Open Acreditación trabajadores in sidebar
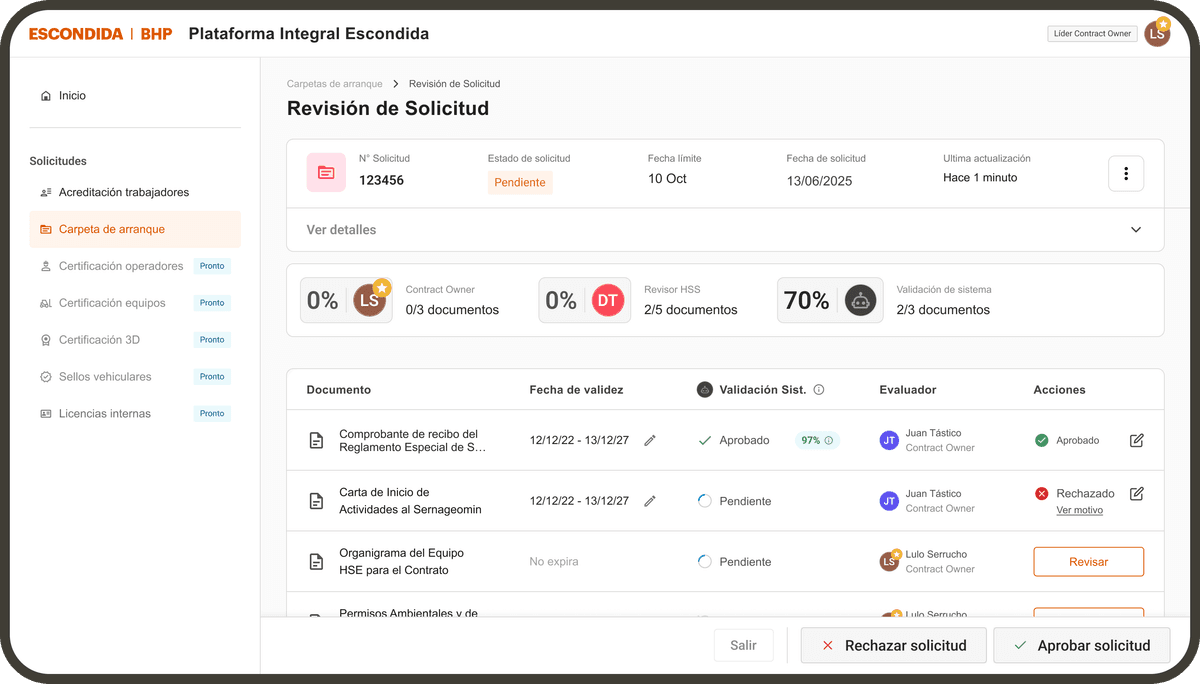Image resolution: width=1200 pixels, height=684 pixels. coord(123,192)
